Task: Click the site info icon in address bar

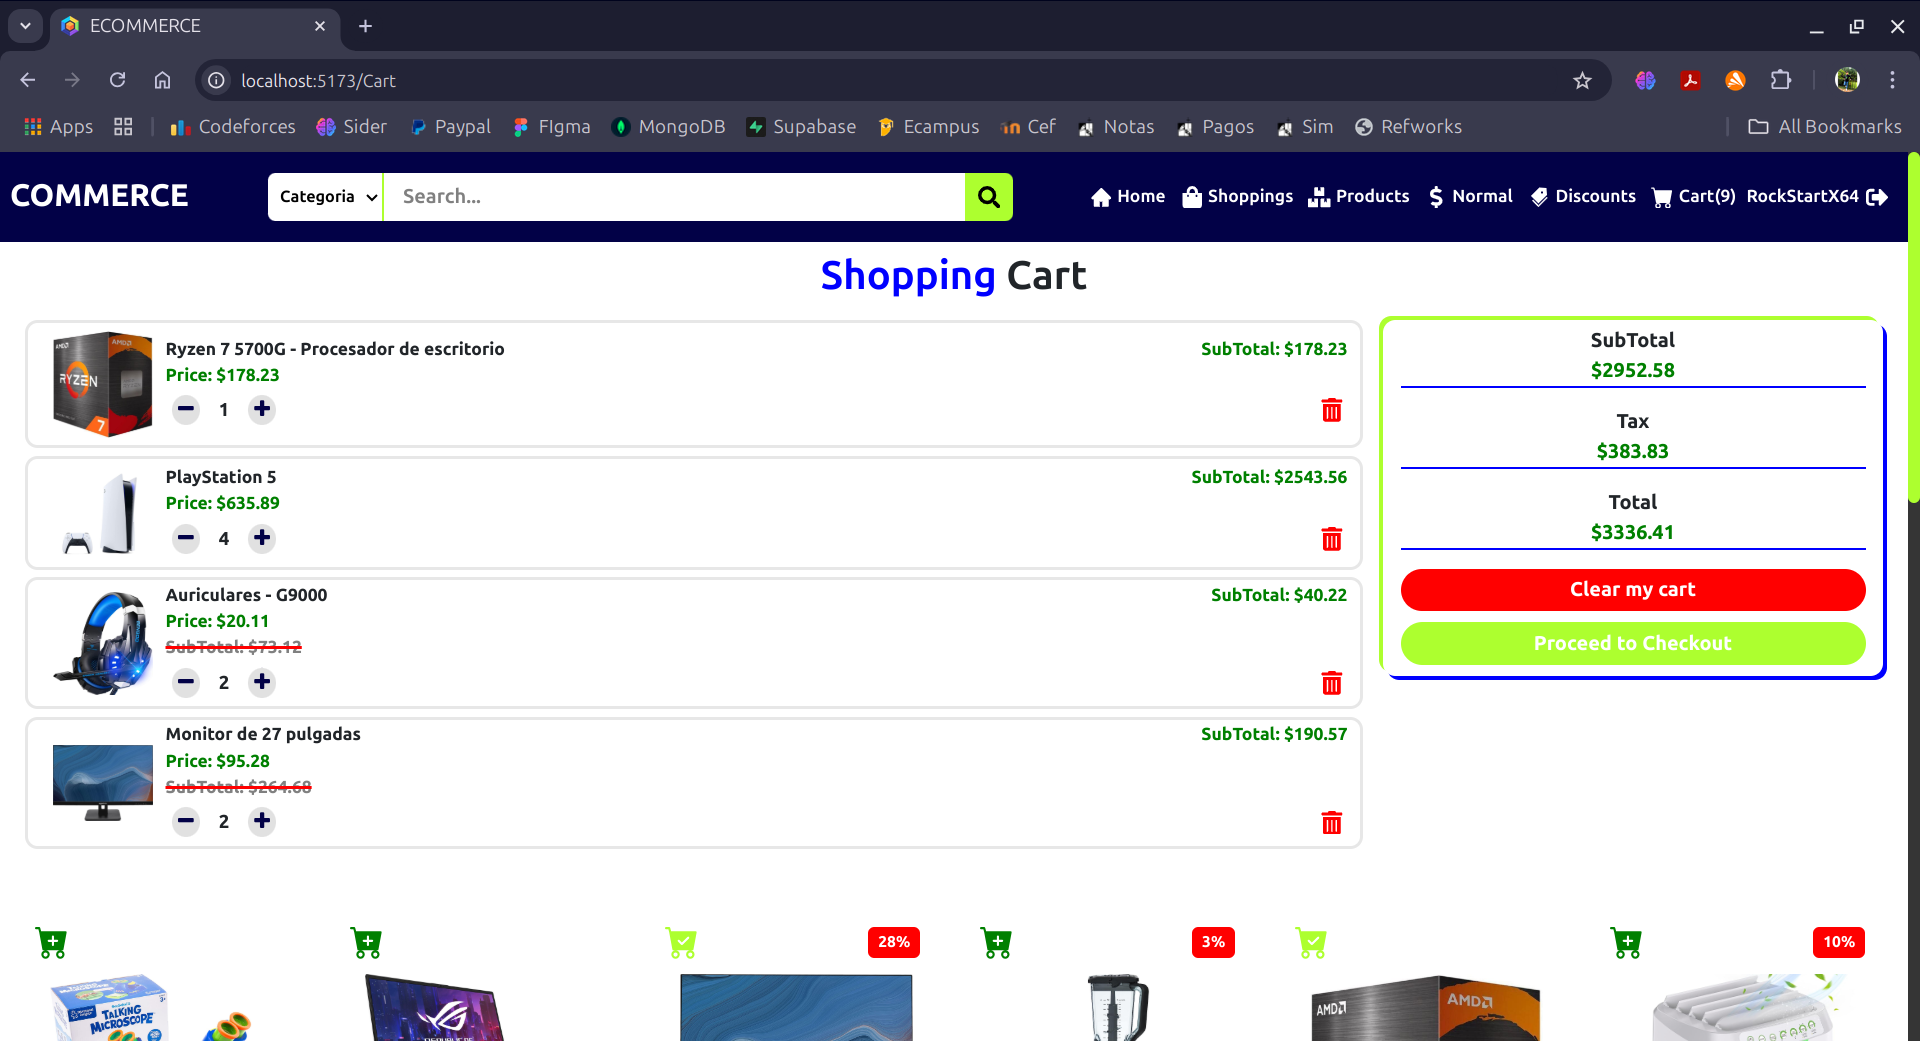Action: pos(216,80)
